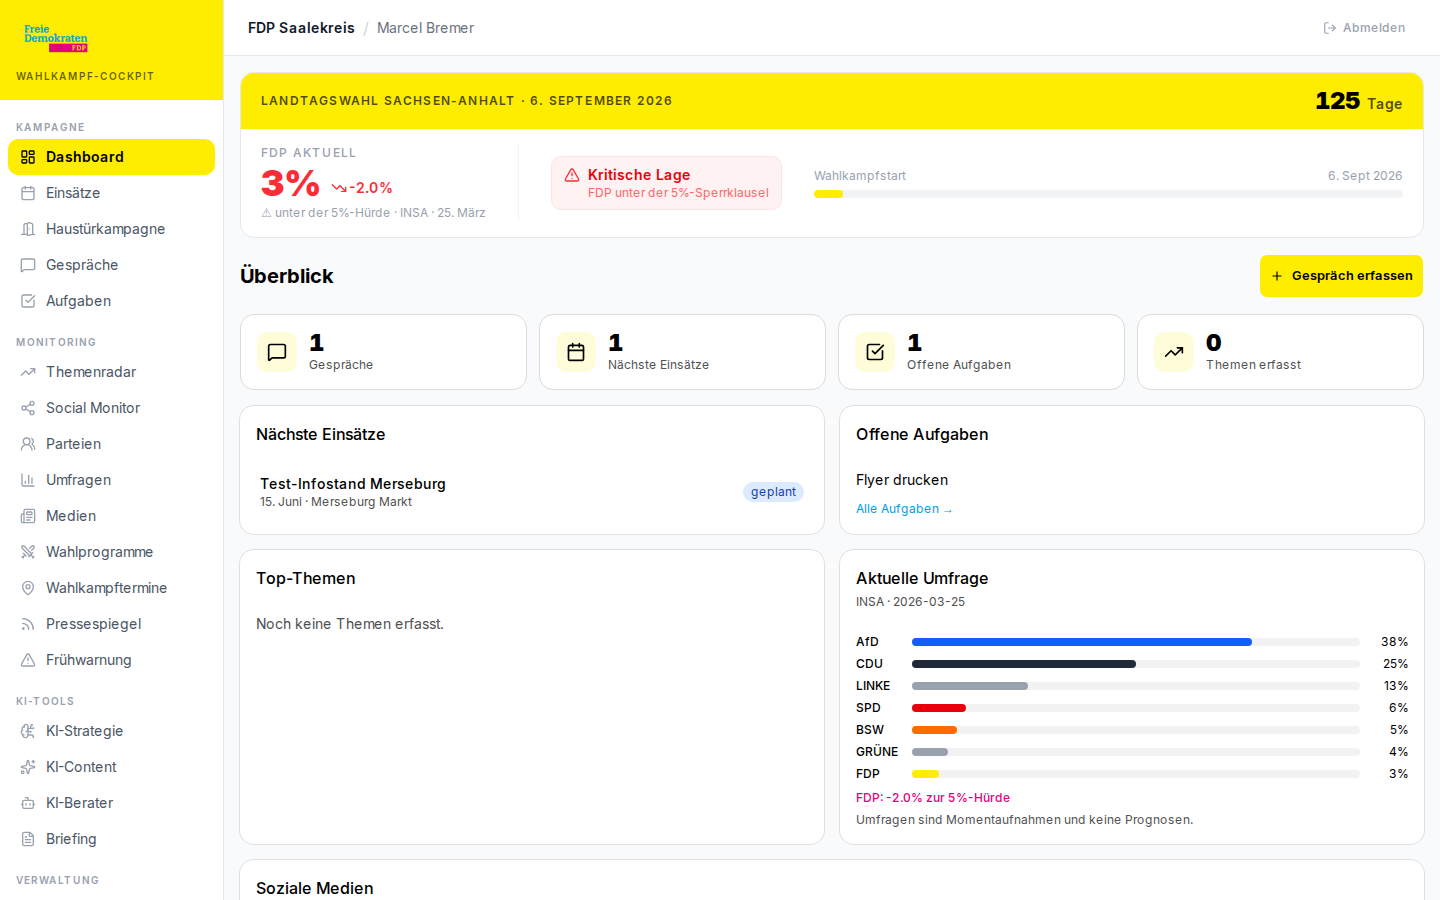Select Aufgaben in the sidebar menu
The height and width of the screenshot is (900, 1440).
tap(111, 301)
